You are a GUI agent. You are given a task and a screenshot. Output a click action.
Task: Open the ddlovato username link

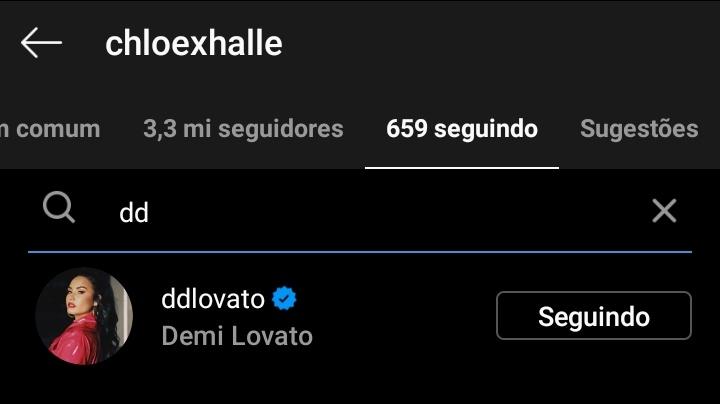click(213, 299)
